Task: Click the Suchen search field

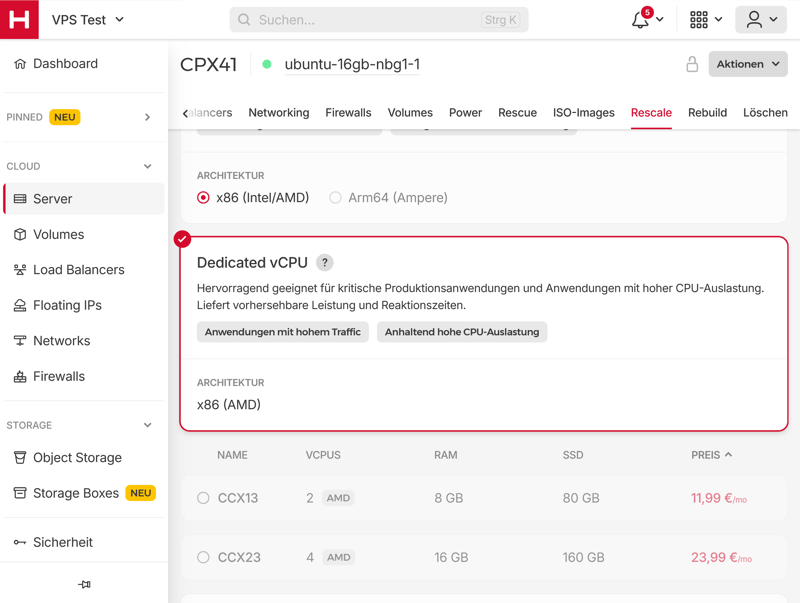Action: tap(379, 20)
